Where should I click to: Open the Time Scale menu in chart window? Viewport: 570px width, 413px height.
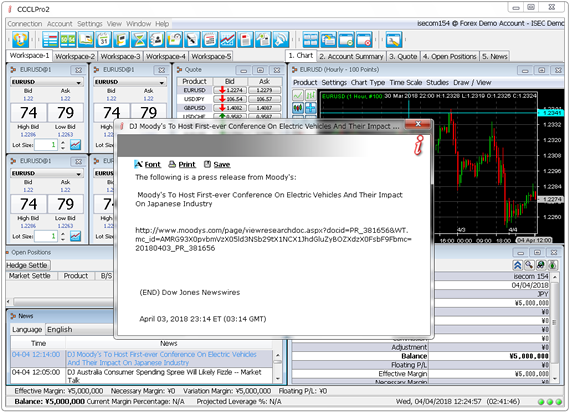[x=406, y=83]
